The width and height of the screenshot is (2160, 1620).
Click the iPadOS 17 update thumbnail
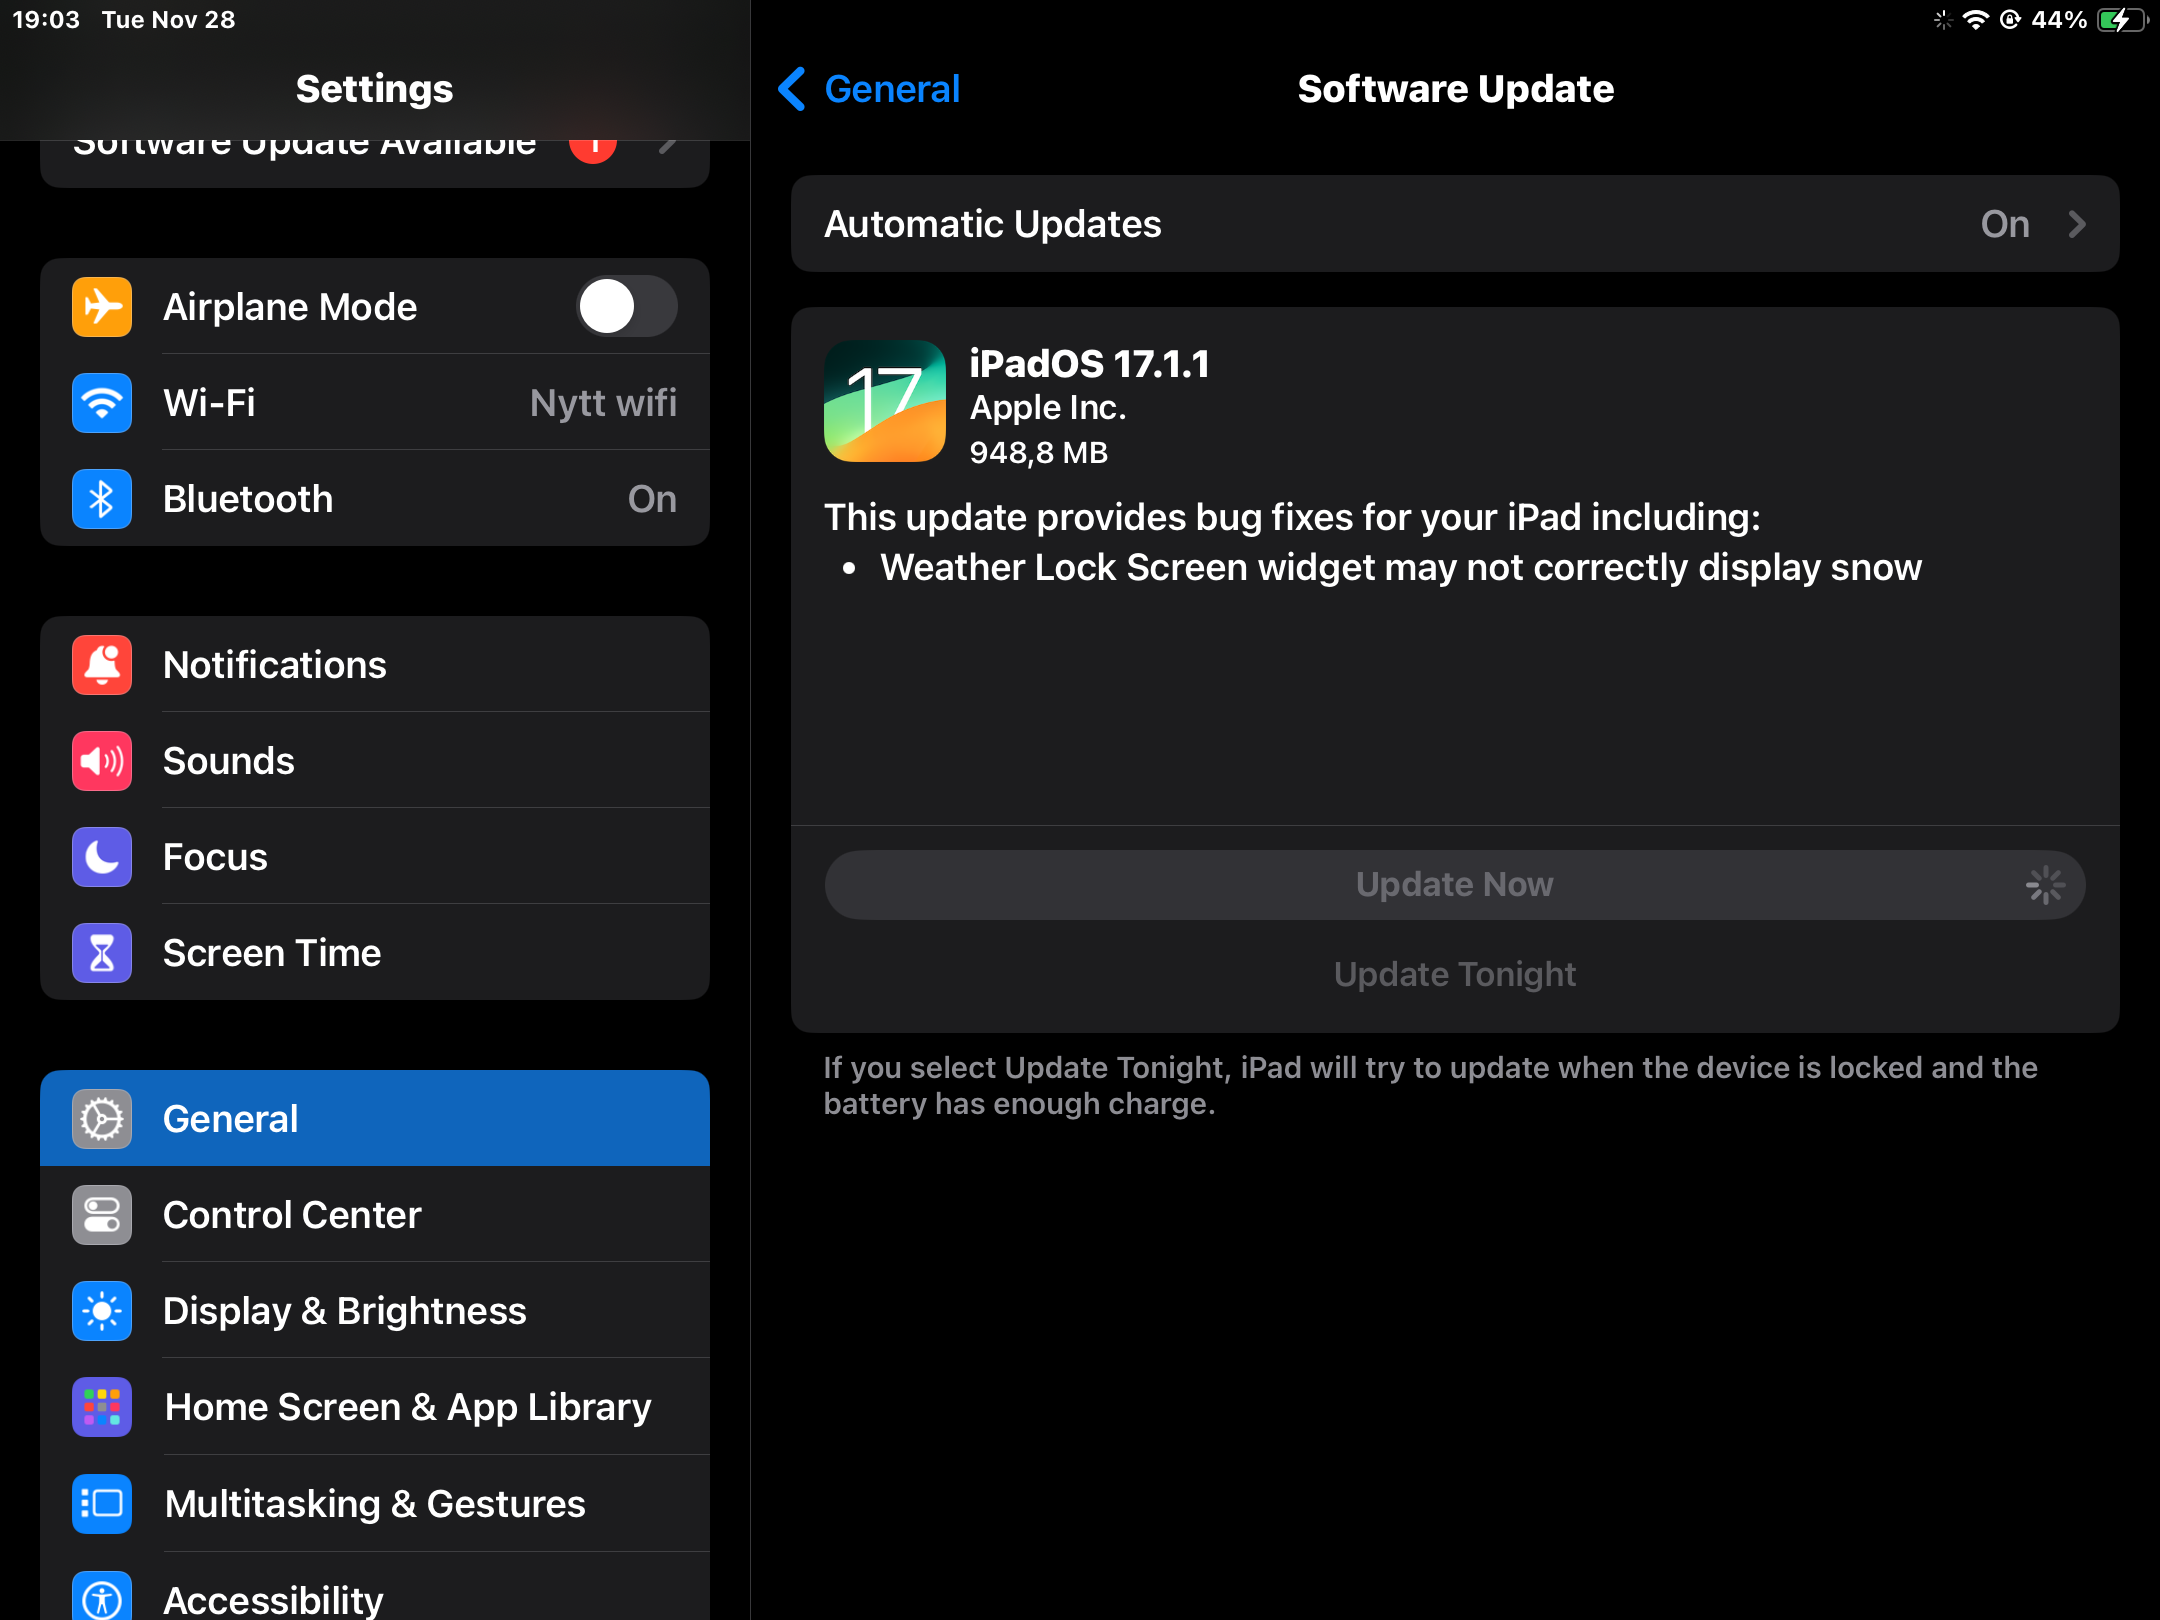pos(884,401)
